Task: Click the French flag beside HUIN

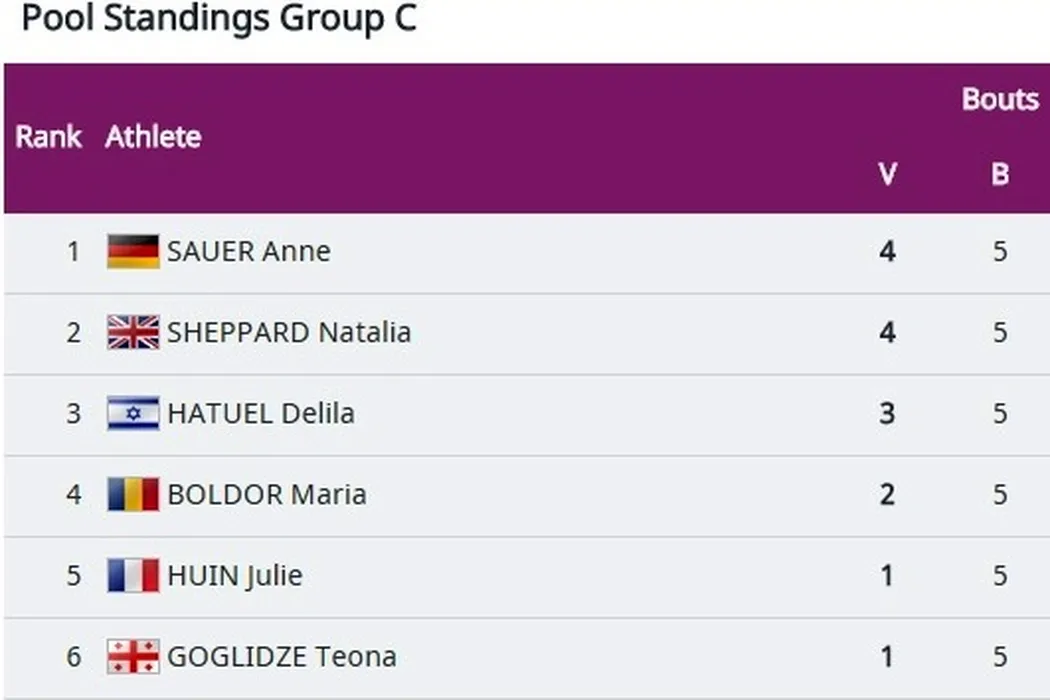Action: 133,575
